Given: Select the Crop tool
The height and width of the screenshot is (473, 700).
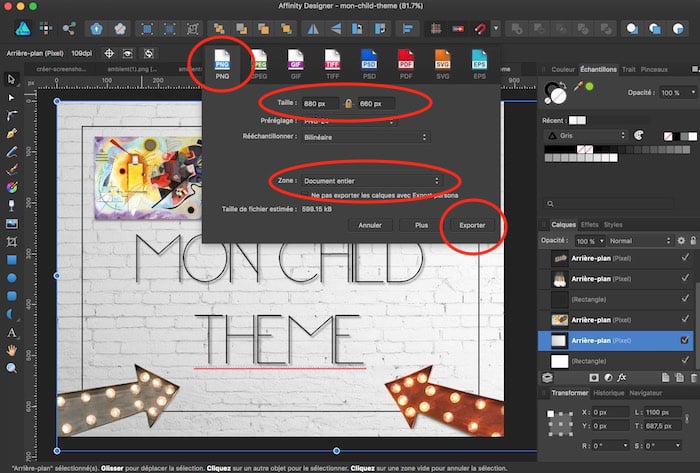Looking at the screenshot, I should 12,242.
